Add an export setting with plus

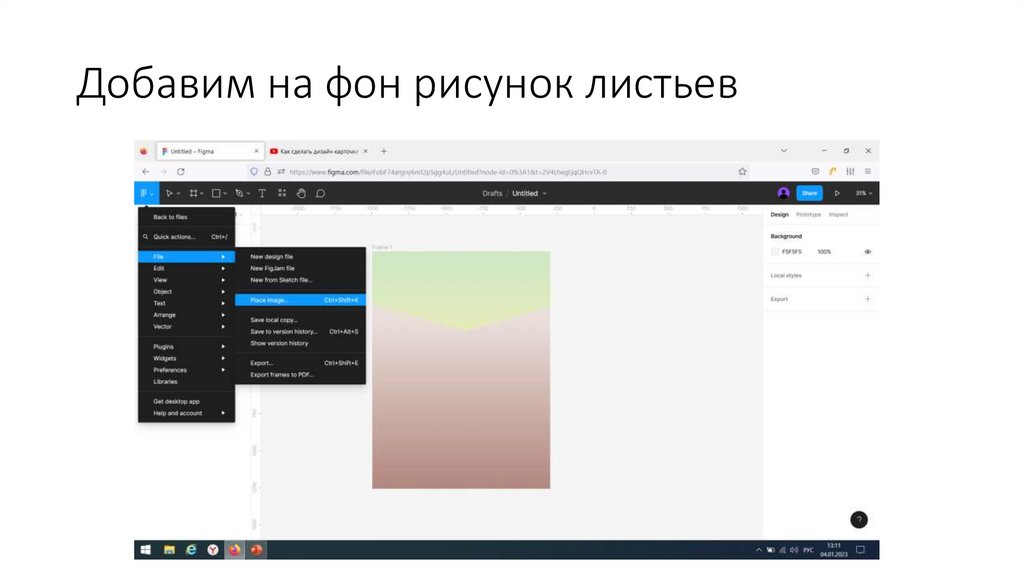[x=868, y=299]
